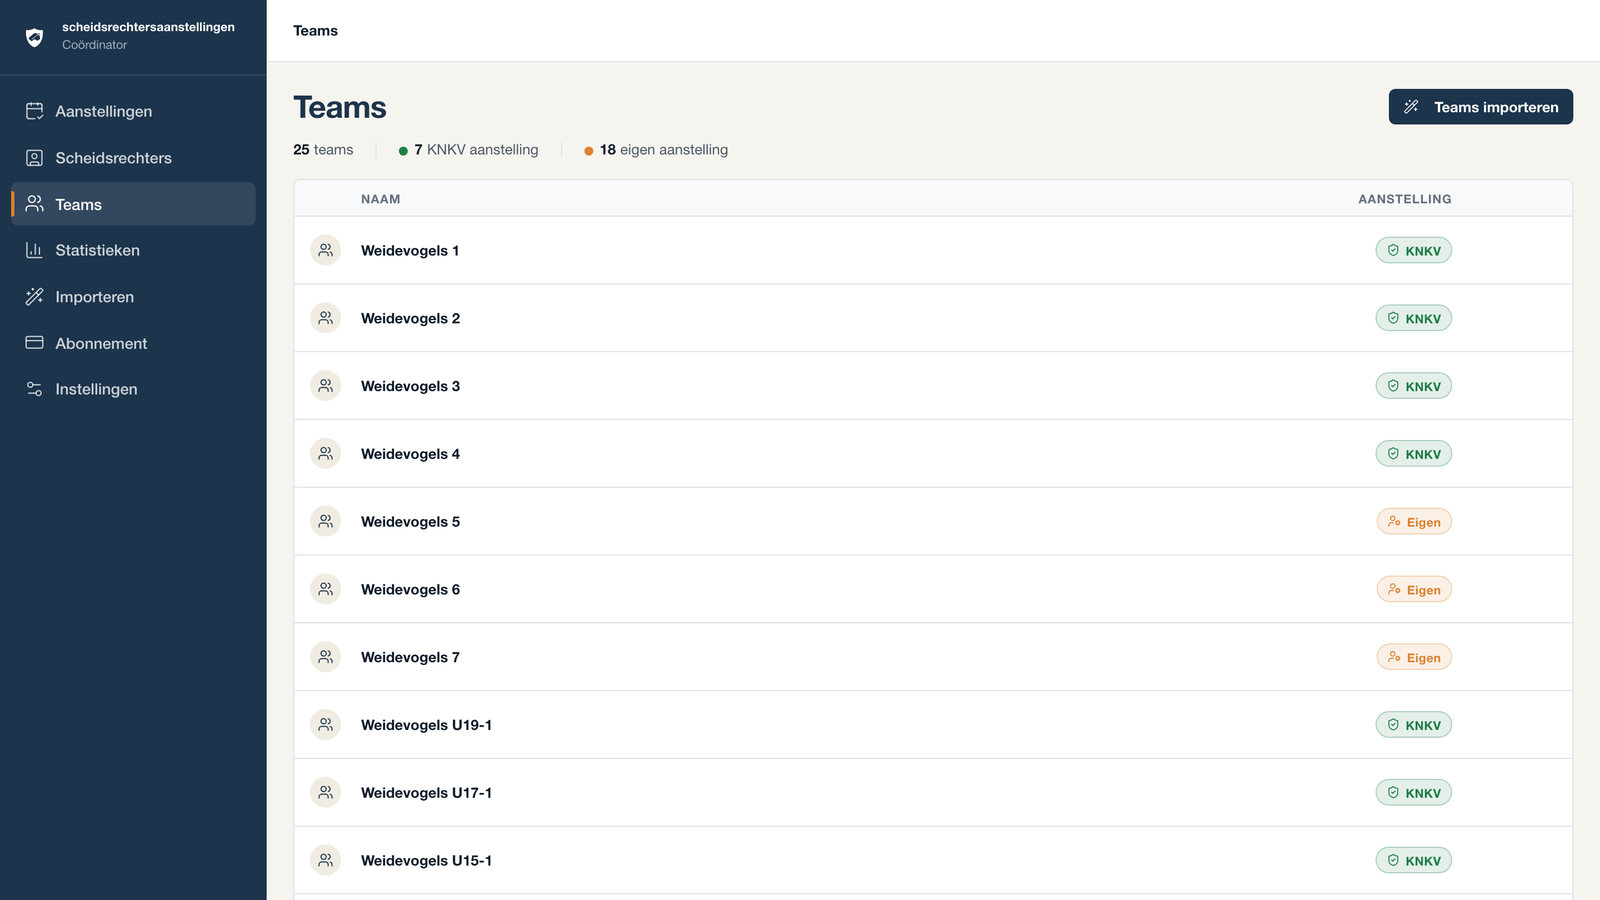Viewport: 1600px width, 900px height.
Task: Click the Importeren magic wand icon
Action: (x=34, y=296)
